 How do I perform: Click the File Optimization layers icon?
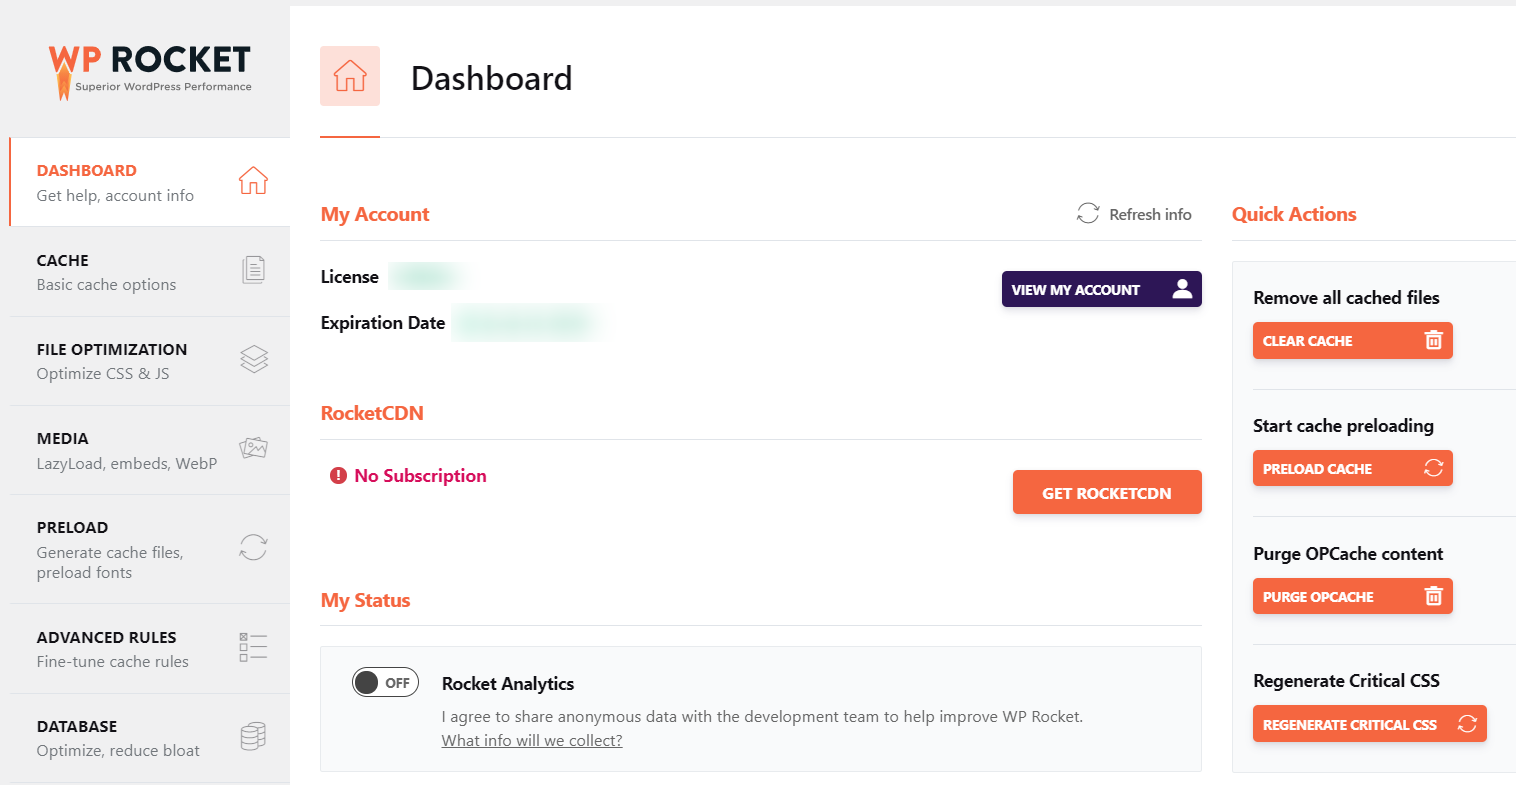254,359
